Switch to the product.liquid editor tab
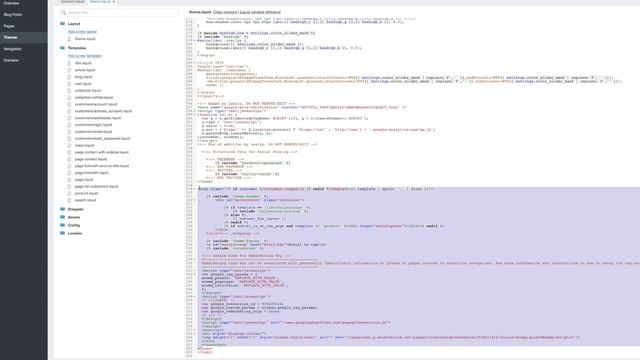Viewport: 640px width, 360px height. pyautogui.click(x=73, y=2)
